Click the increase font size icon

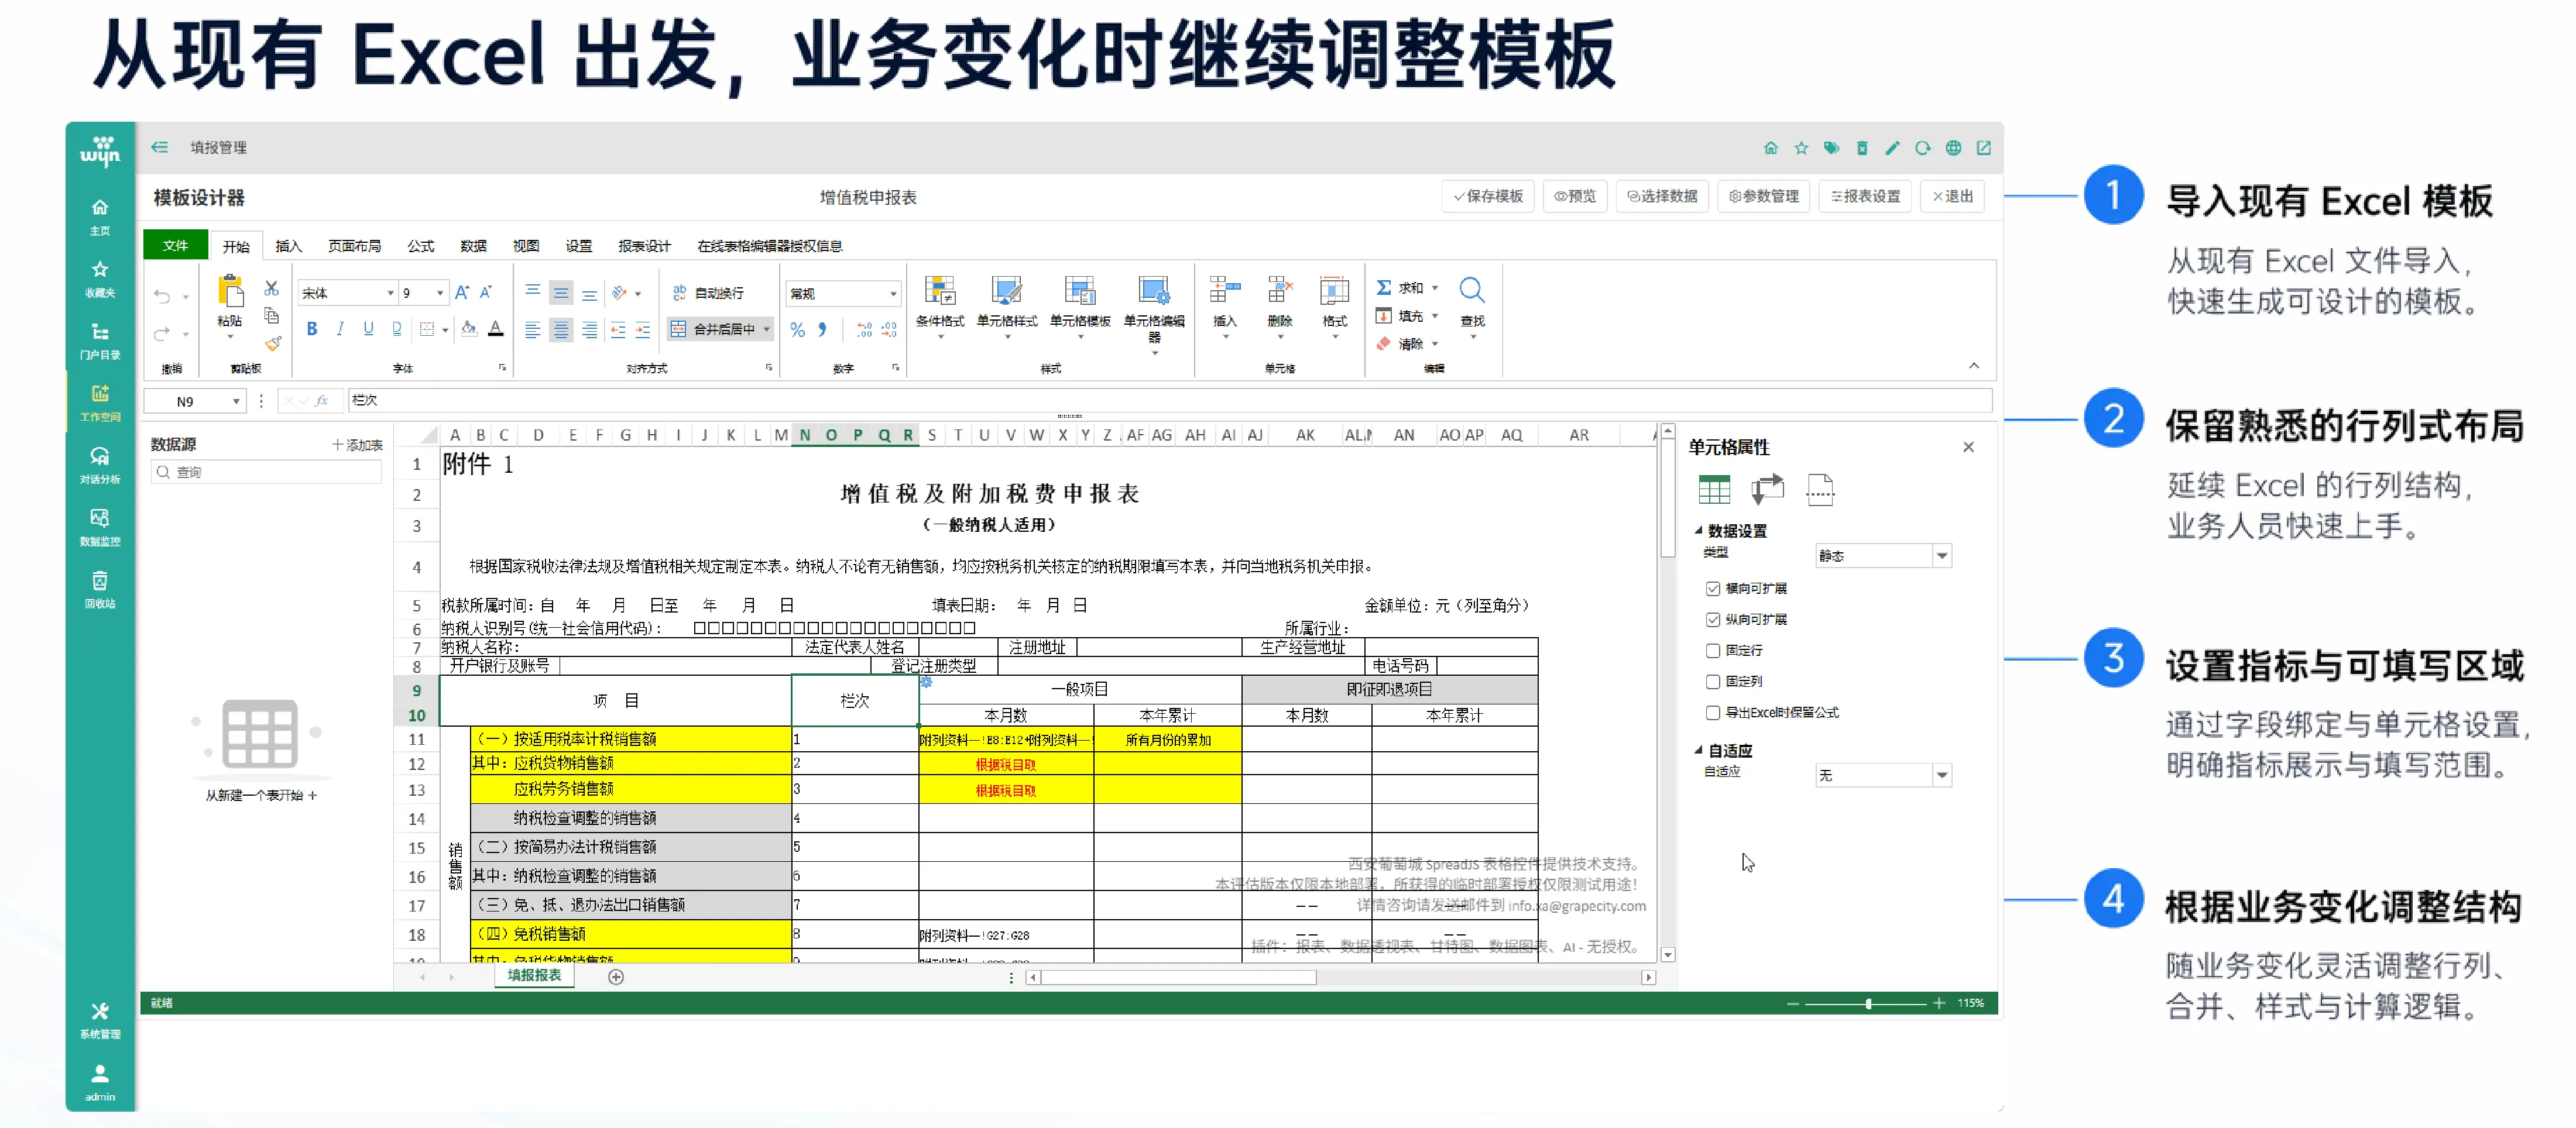461,293
